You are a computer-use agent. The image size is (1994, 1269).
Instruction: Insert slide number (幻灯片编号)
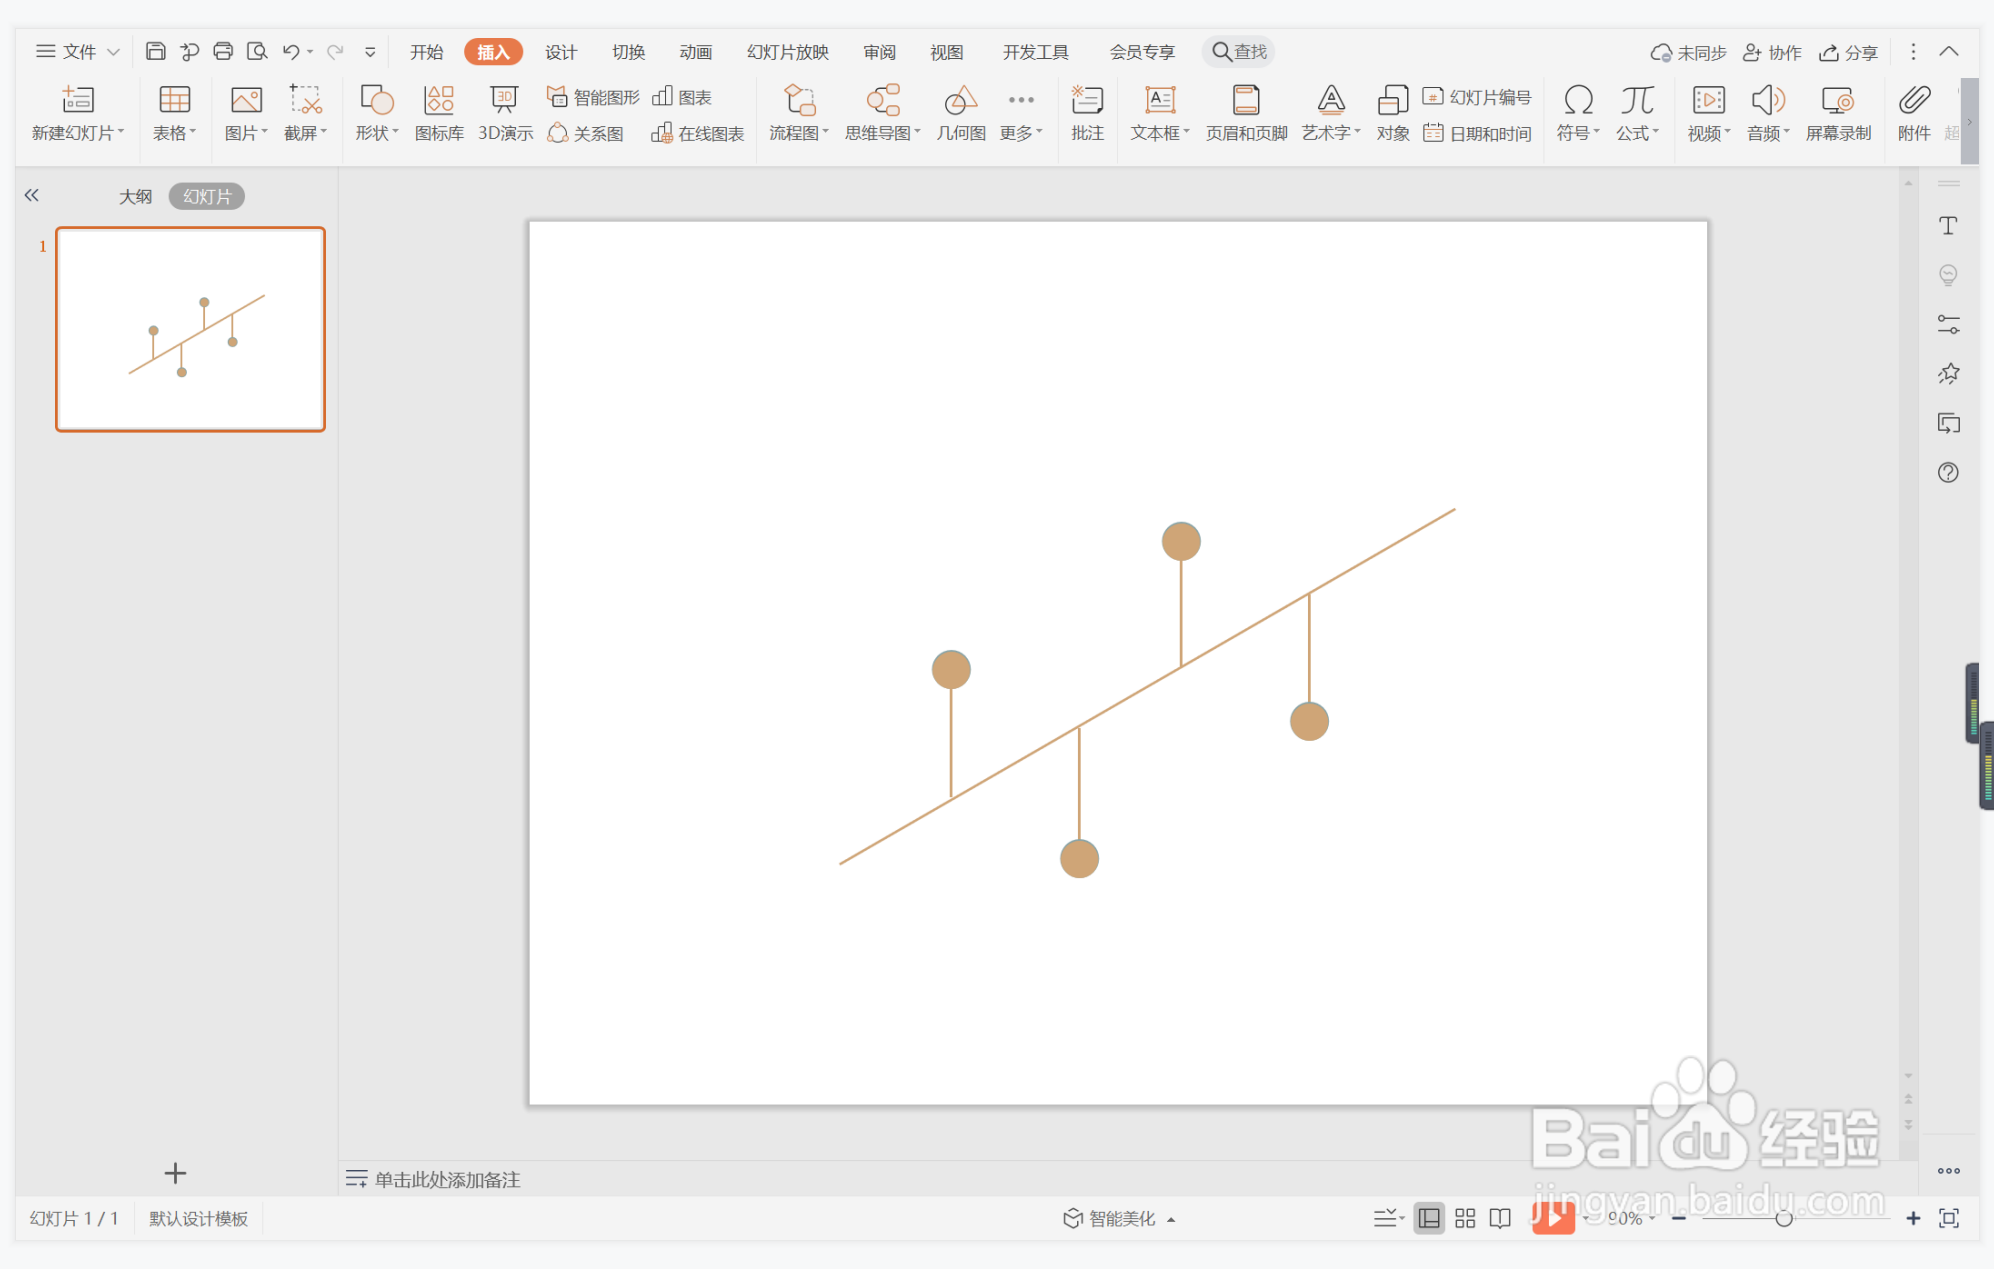(1477, 97)
